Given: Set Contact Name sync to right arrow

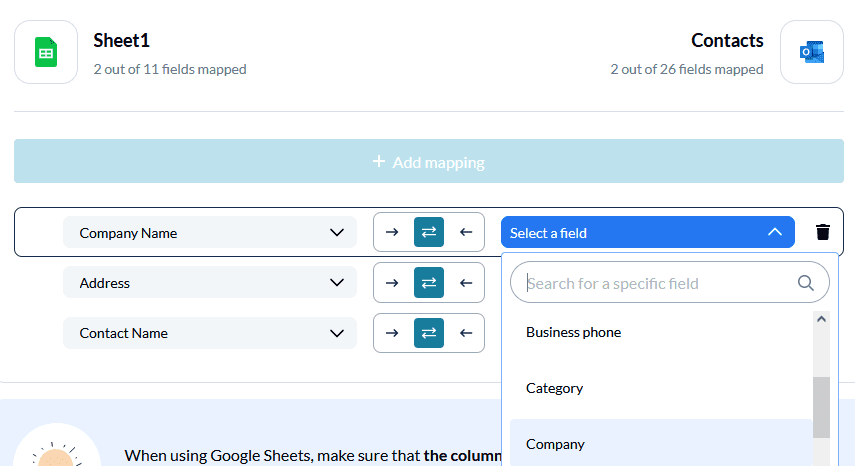Looking at the screenshot, I should click(392, 333).
